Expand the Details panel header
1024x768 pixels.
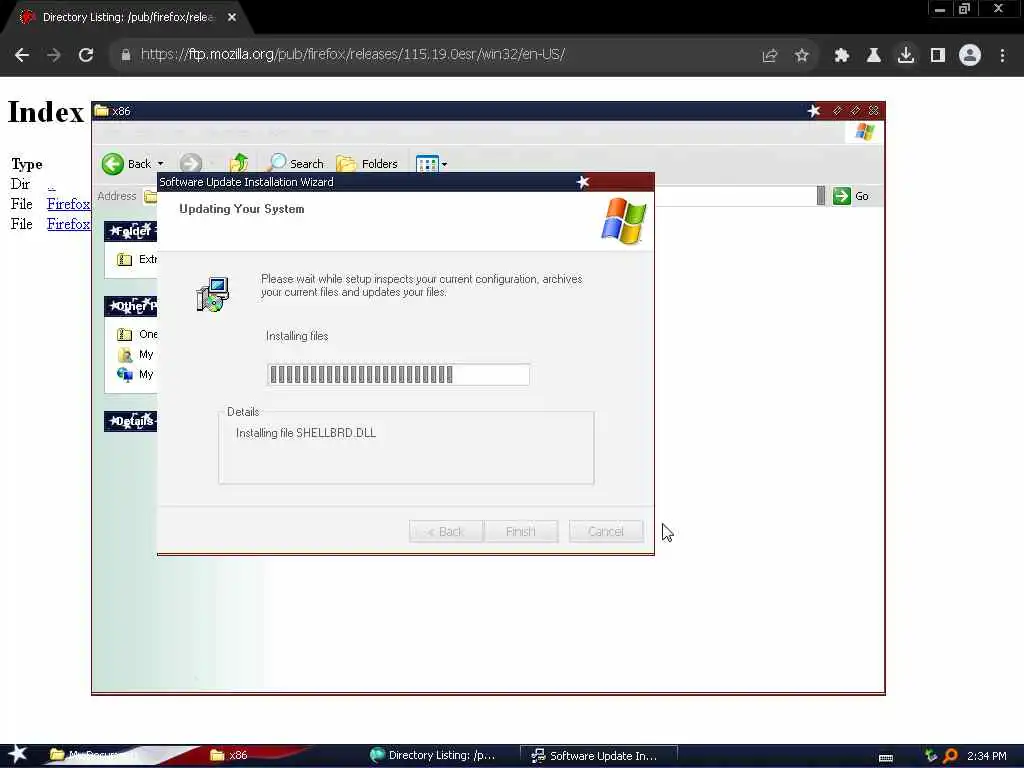tap(131, 421)
